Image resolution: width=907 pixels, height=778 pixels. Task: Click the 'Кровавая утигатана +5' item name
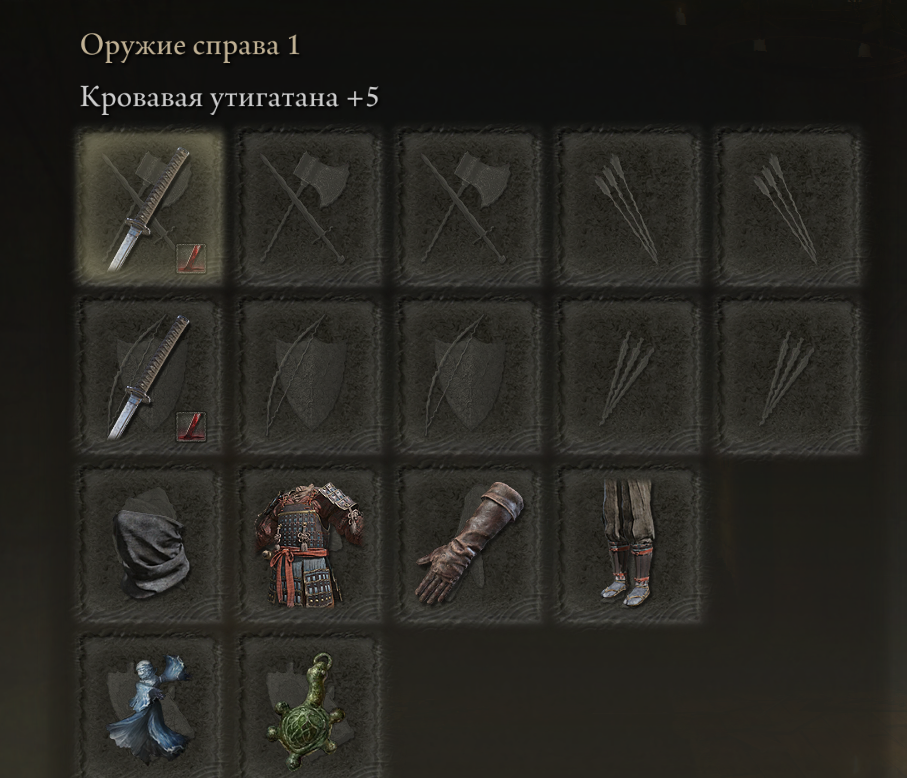coord(229,97)
